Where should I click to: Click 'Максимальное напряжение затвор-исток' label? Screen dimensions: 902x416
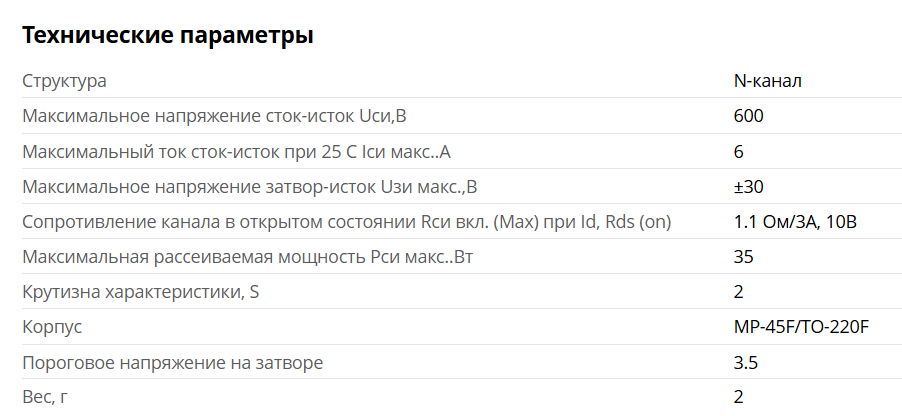click(250, 187)
